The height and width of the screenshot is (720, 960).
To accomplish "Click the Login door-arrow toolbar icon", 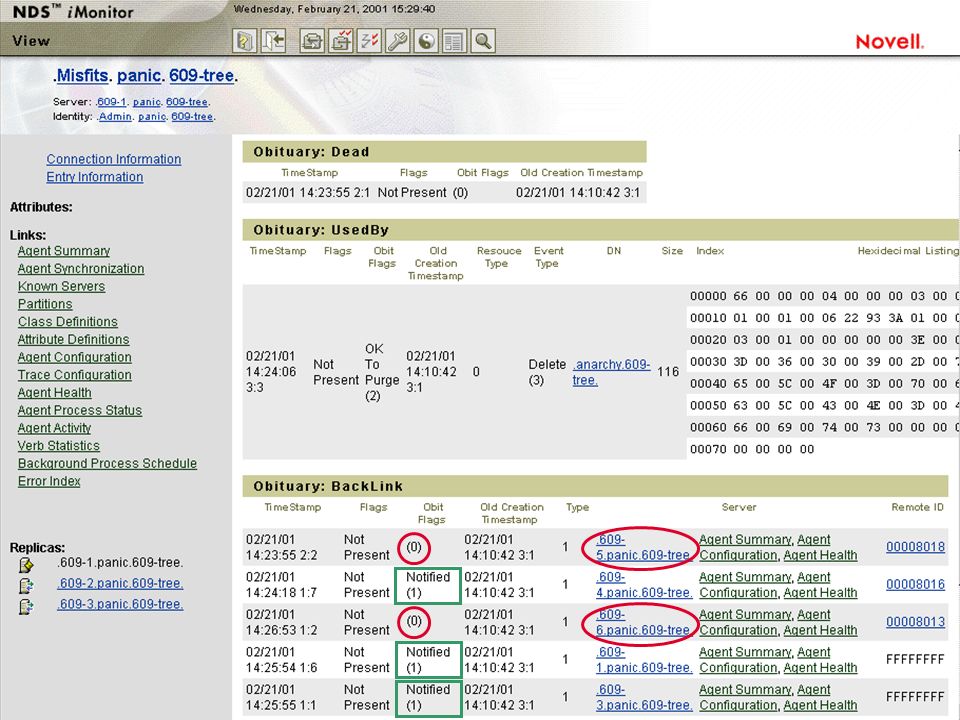I will (274, 41).
